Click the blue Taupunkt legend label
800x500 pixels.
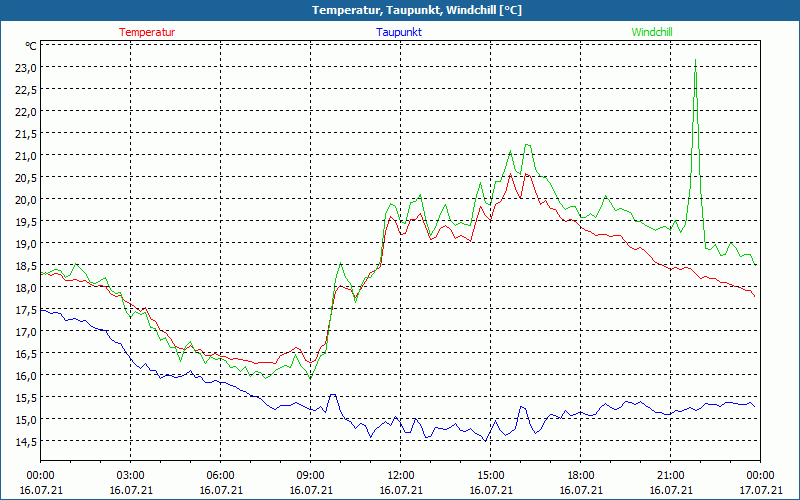tap(399, 32)
